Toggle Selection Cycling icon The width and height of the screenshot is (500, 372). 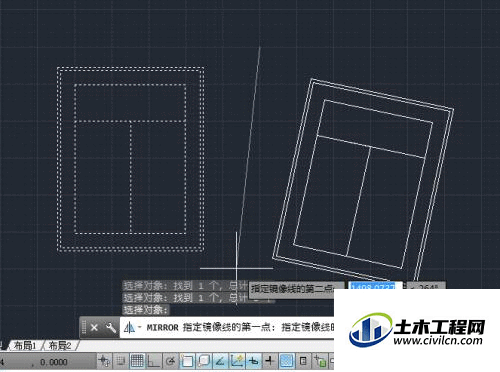point(320,361)
